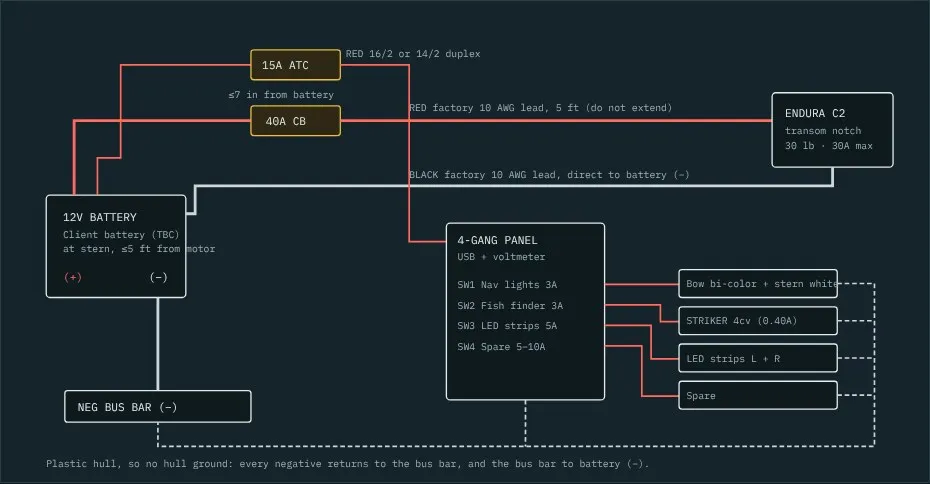Click the ≤7 in from battery note
Viewport: 930px width, 484px height.
281,94
